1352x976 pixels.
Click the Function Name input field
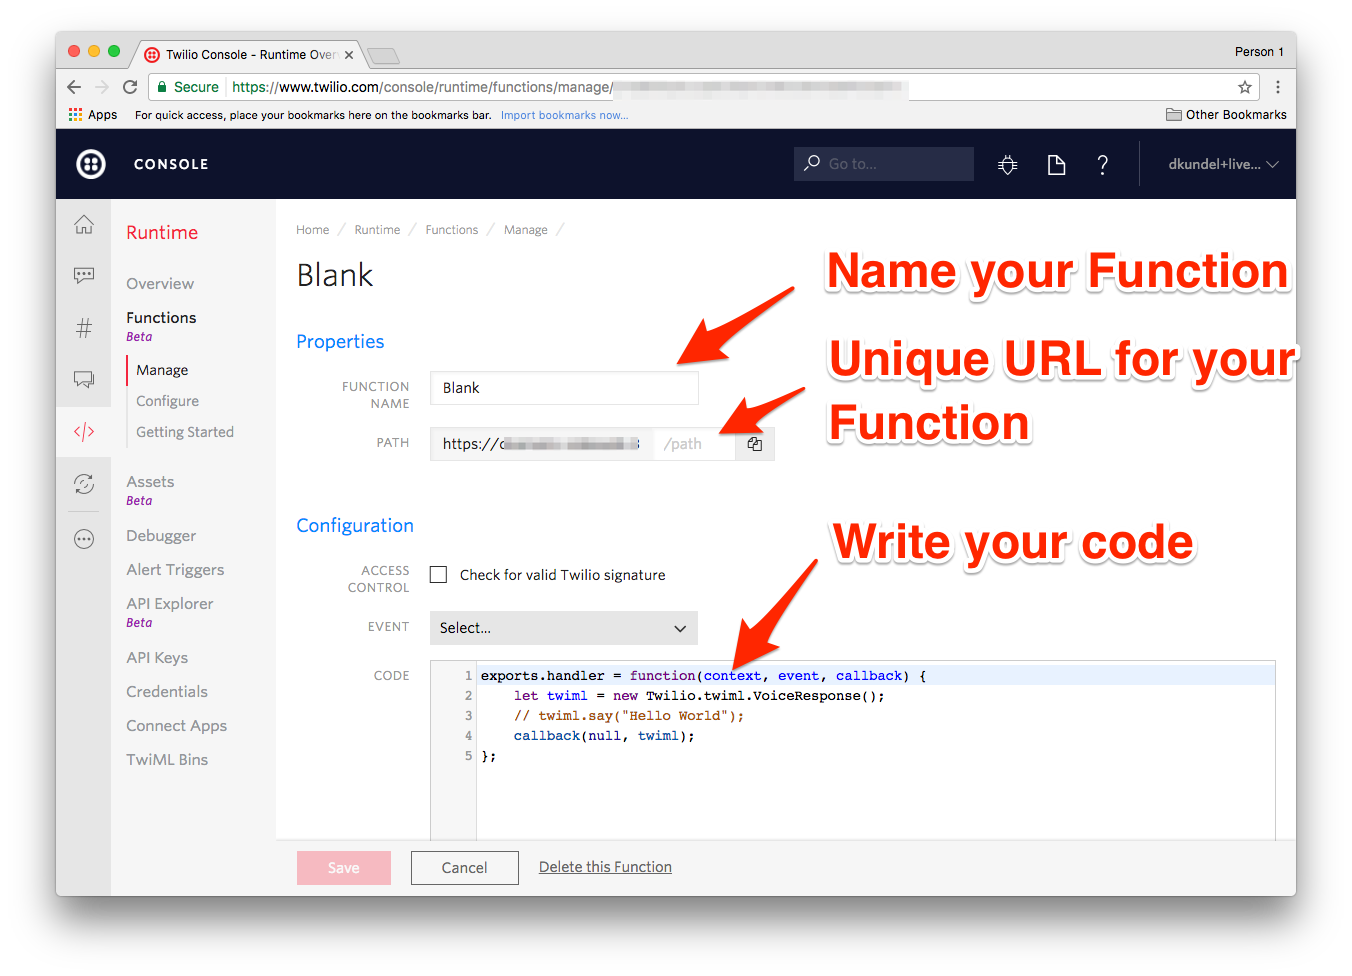tap(564, 388)
